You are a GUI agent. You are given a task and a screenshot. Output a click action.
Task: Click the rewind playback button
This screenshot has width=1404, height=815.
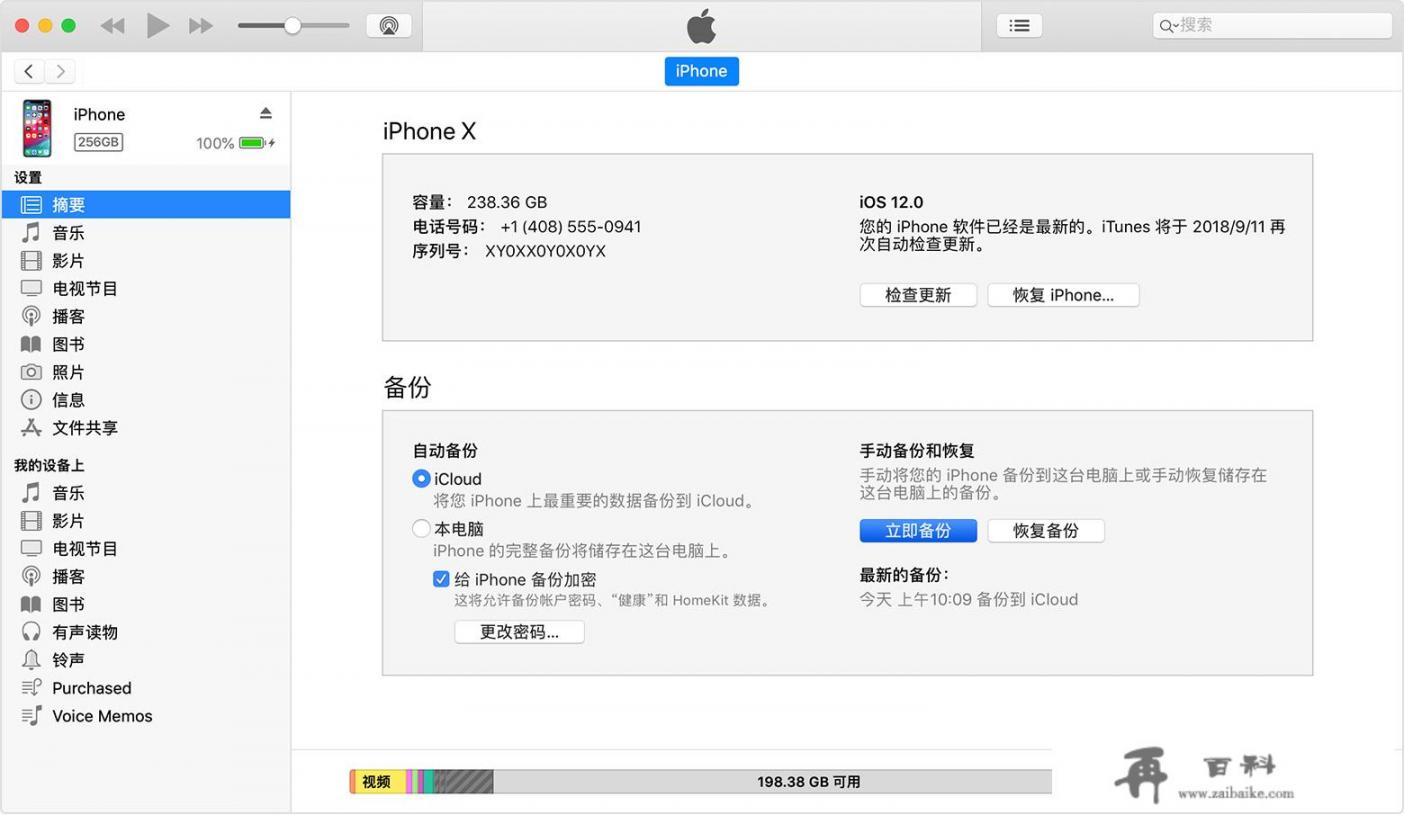(x=113, y=26)
